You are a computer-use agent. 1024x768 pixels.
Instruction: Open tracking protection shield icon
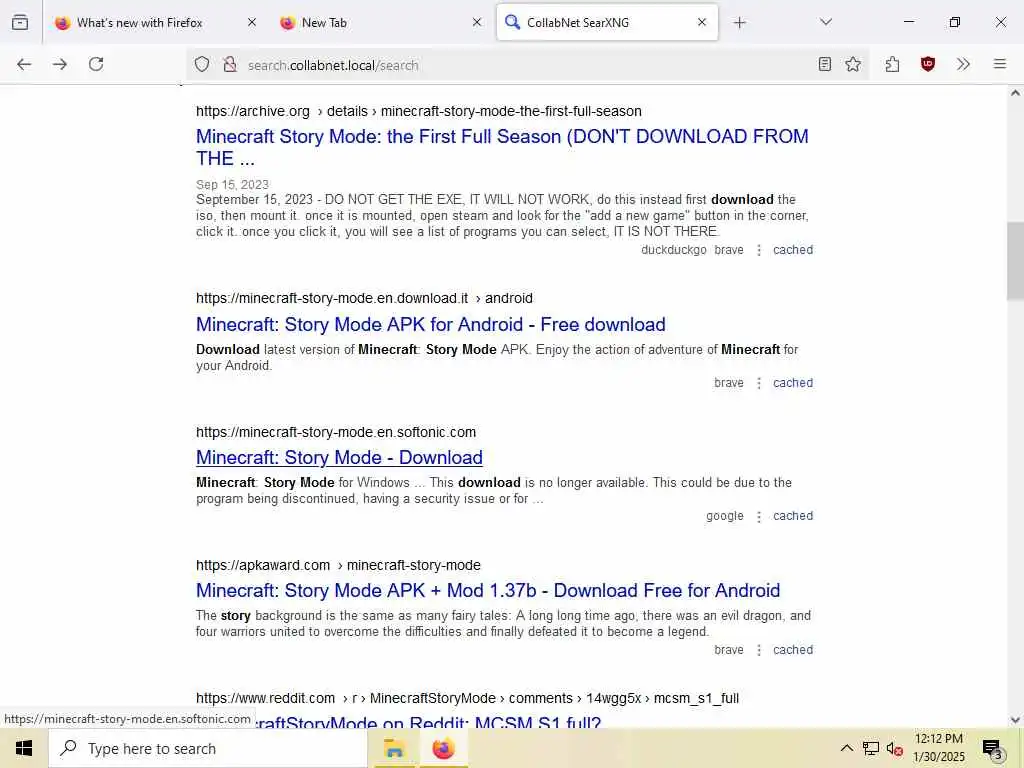tap(202, 64)
